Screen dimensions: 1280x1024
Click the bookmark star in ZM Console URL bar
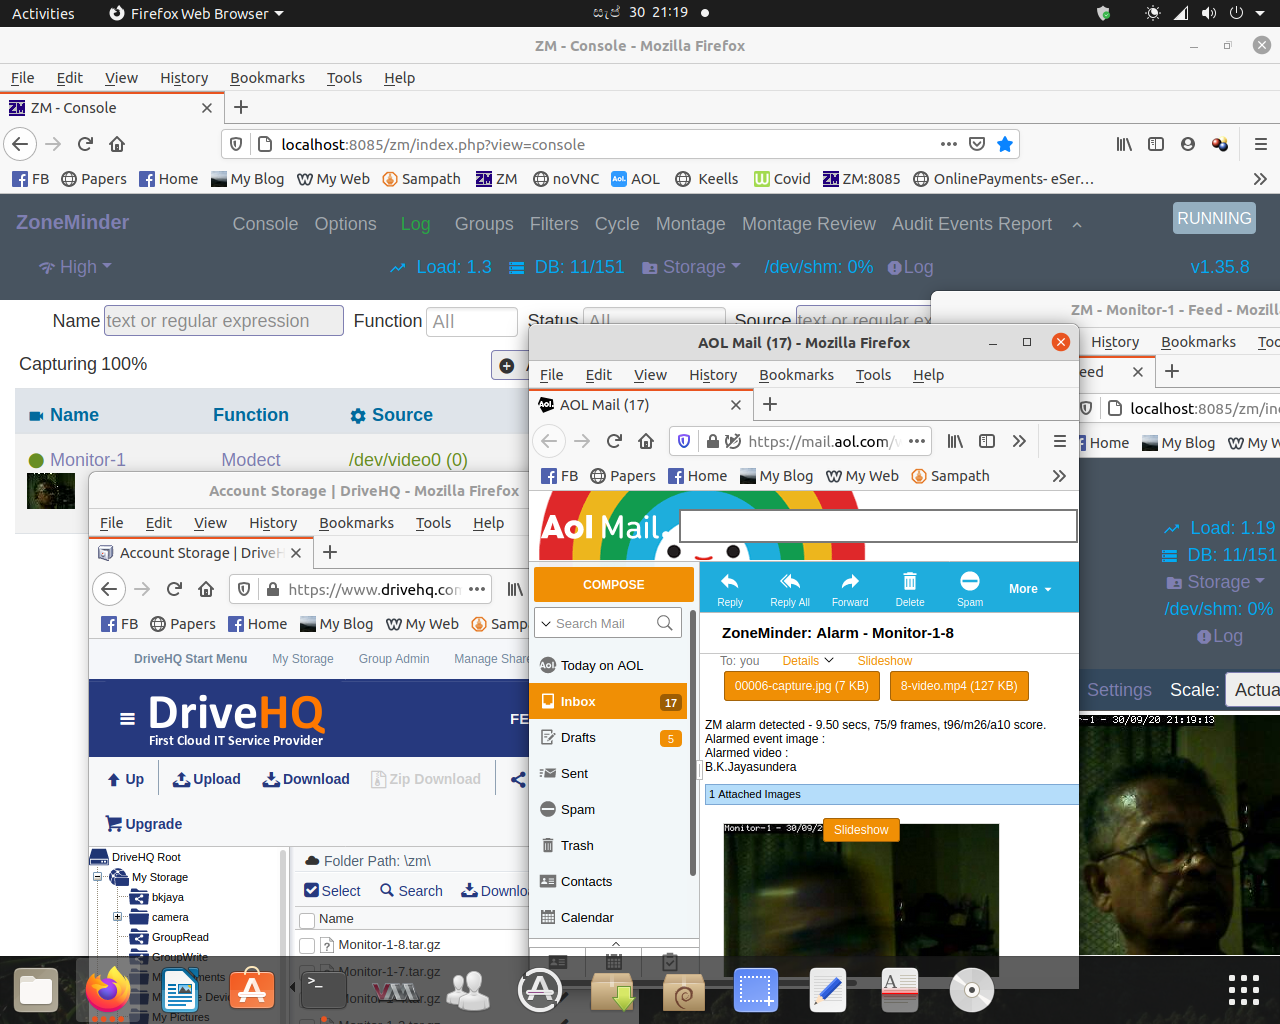1005,144
